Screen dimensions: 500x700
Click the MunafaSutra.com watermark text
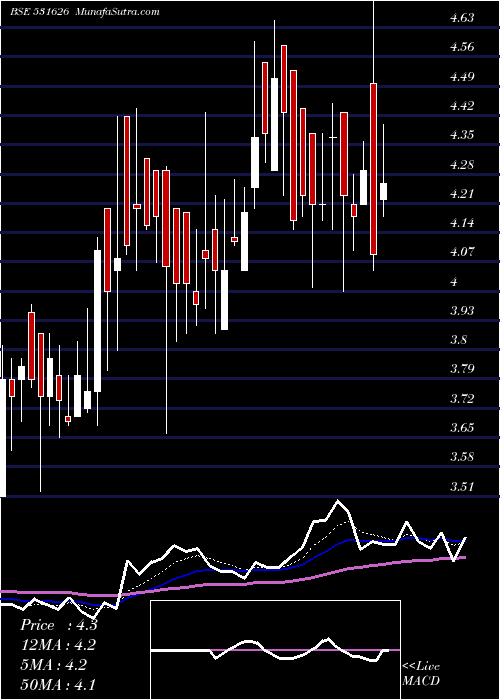click(118, 12)
